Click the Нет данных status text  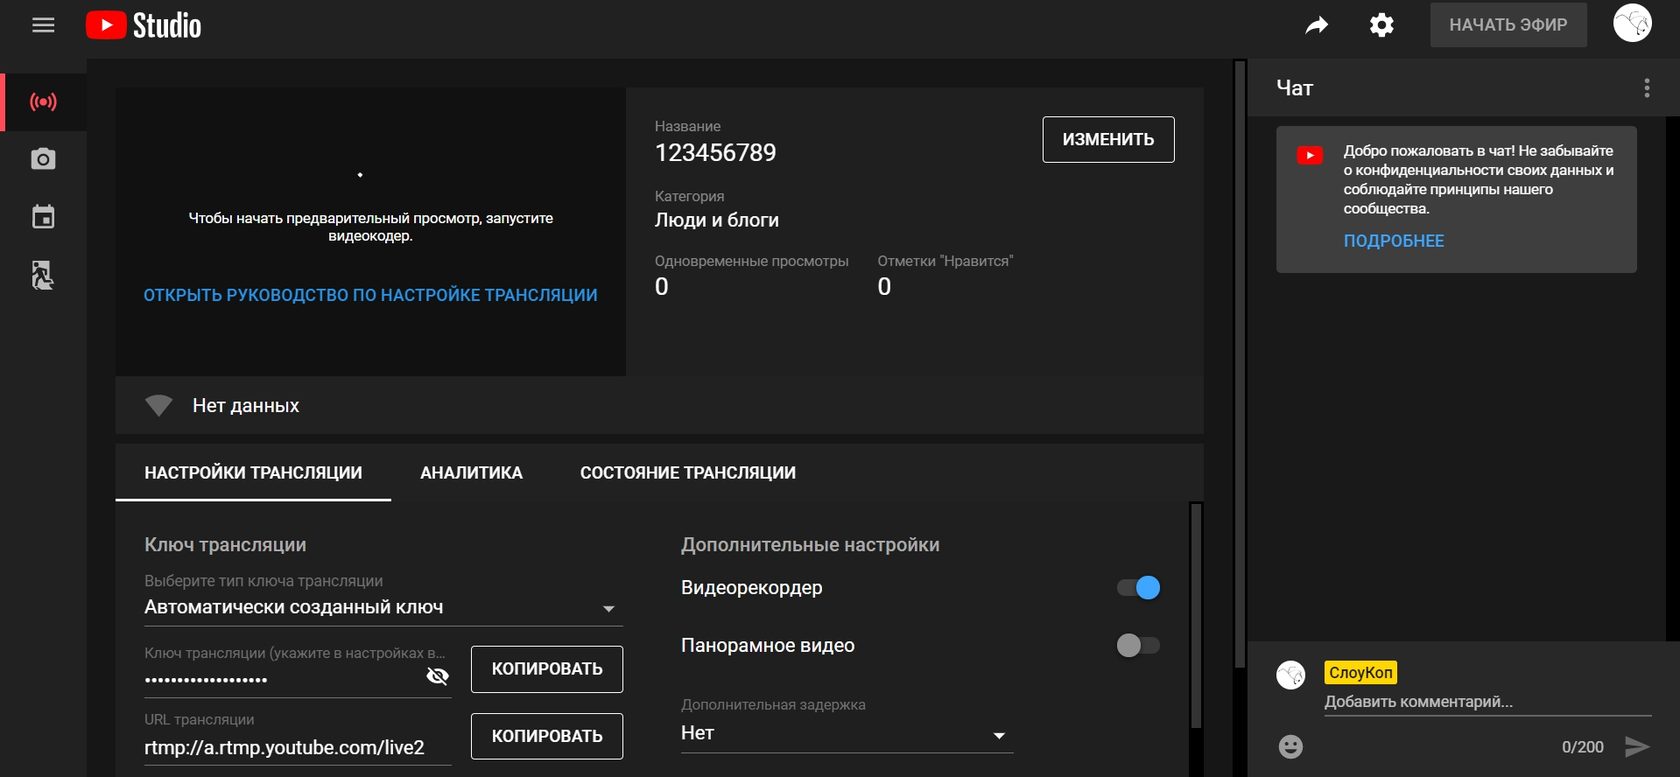(246, 405)
